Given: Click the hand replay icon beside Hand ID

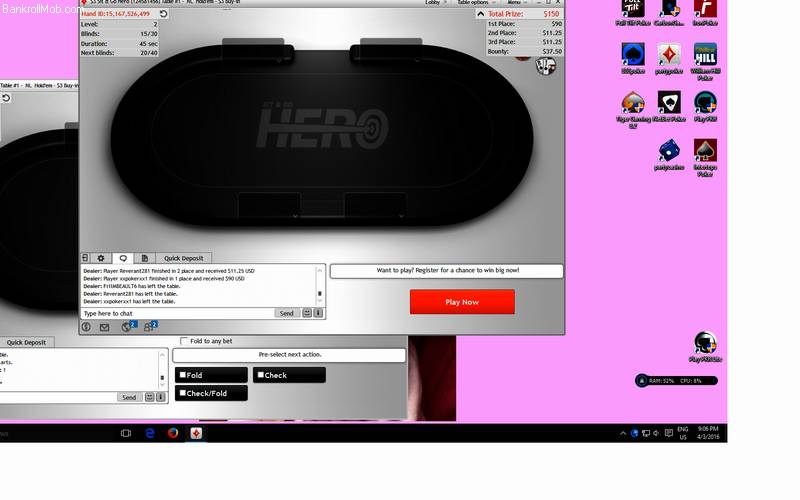Looking at the screenshot, I should (x=163, y=14).
